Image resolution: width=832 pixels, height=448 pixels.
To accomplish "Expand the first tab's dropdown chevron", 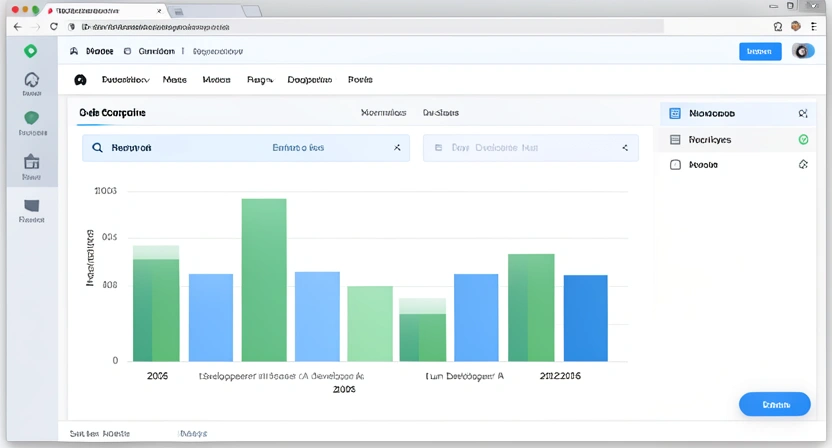I will pos(146,80).
